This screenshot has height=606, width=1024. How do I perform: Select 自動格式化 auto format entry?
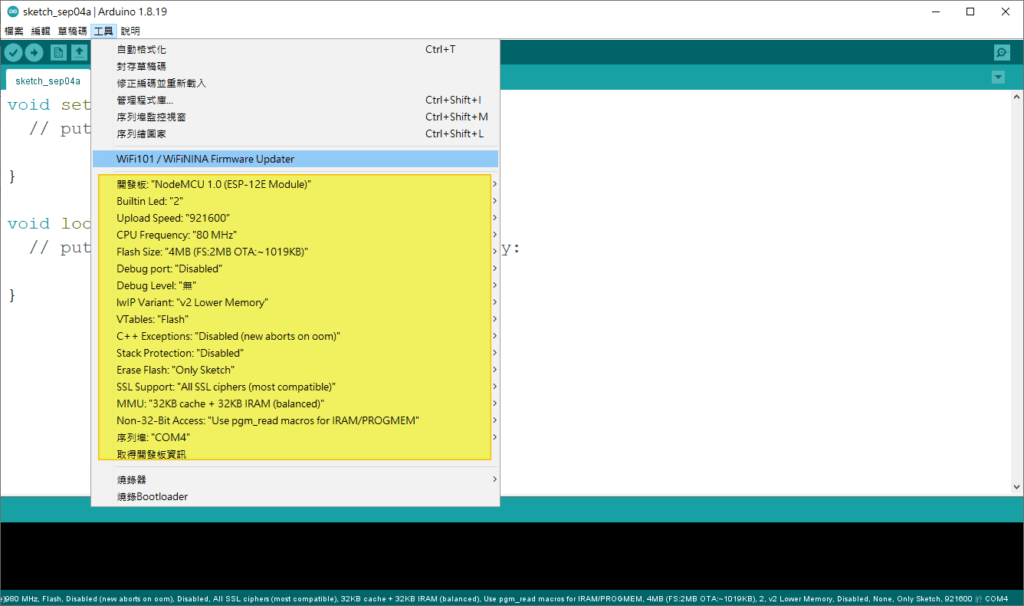click(x=141, y=49)
